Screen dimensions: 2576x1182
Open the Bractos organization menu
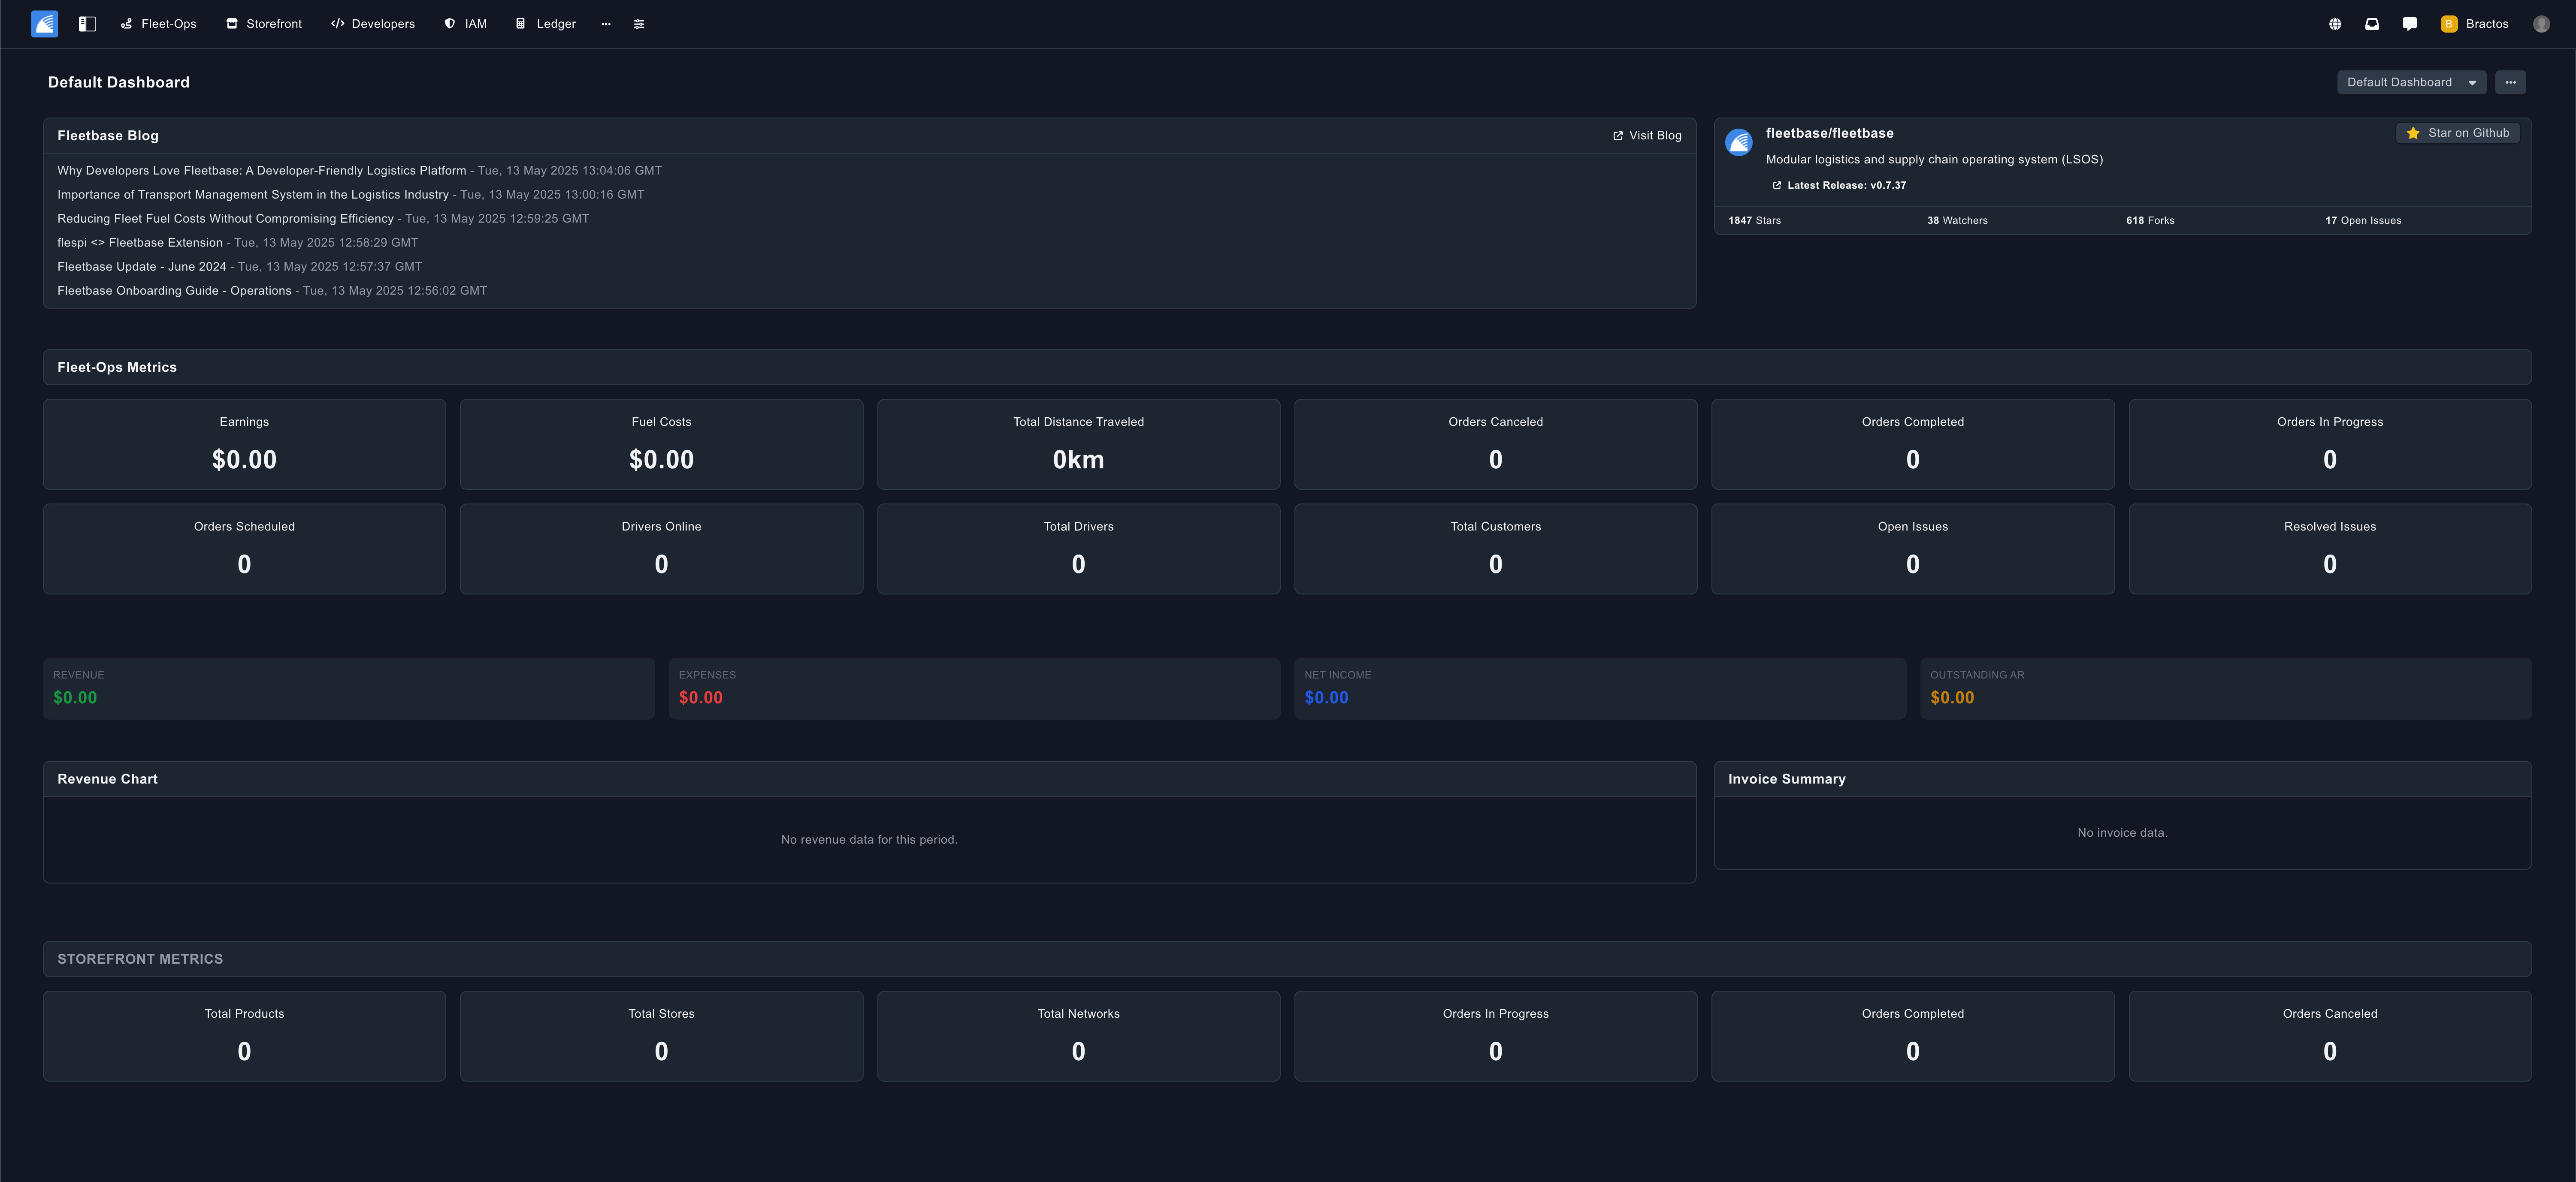pos(2475,24)
